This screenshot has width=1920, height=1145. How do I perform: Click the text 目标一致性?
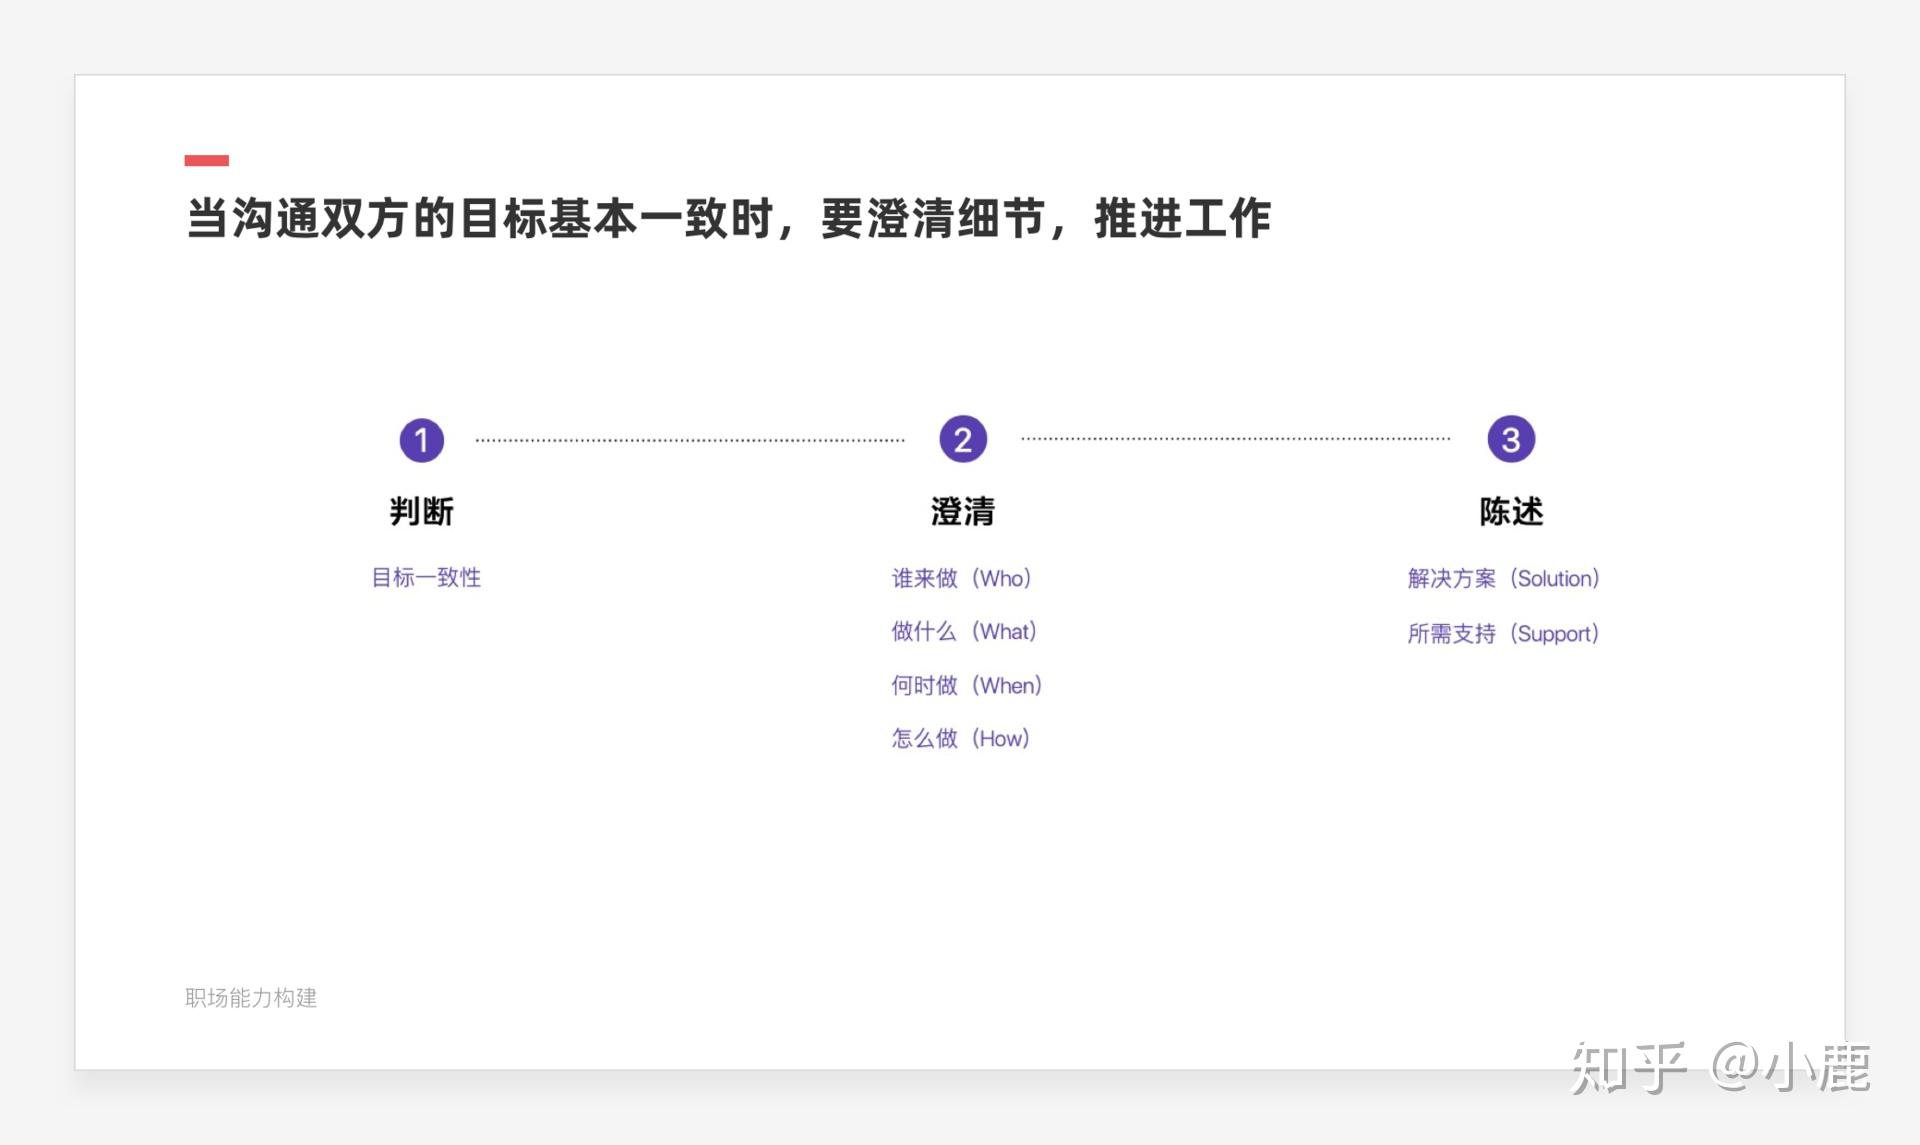point(426,578)
